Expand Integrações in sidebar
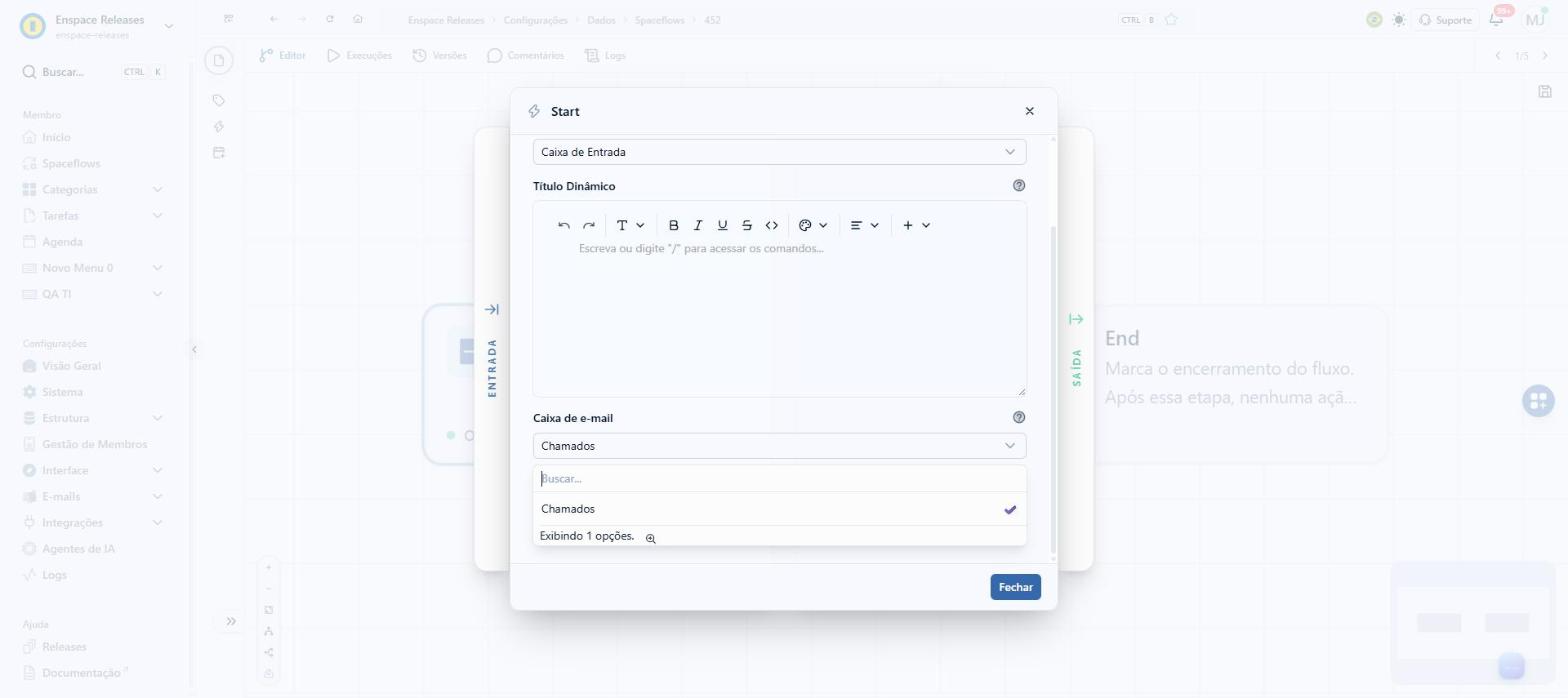 click(94, 522)
